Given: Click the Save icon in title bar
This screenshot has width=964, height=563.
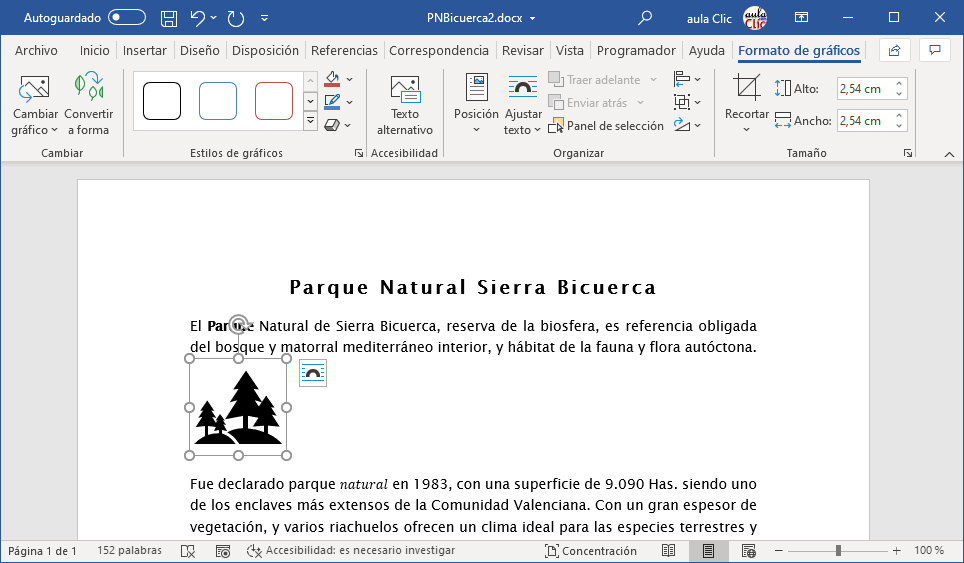Looking at the screenshot, I should [169, 18].
